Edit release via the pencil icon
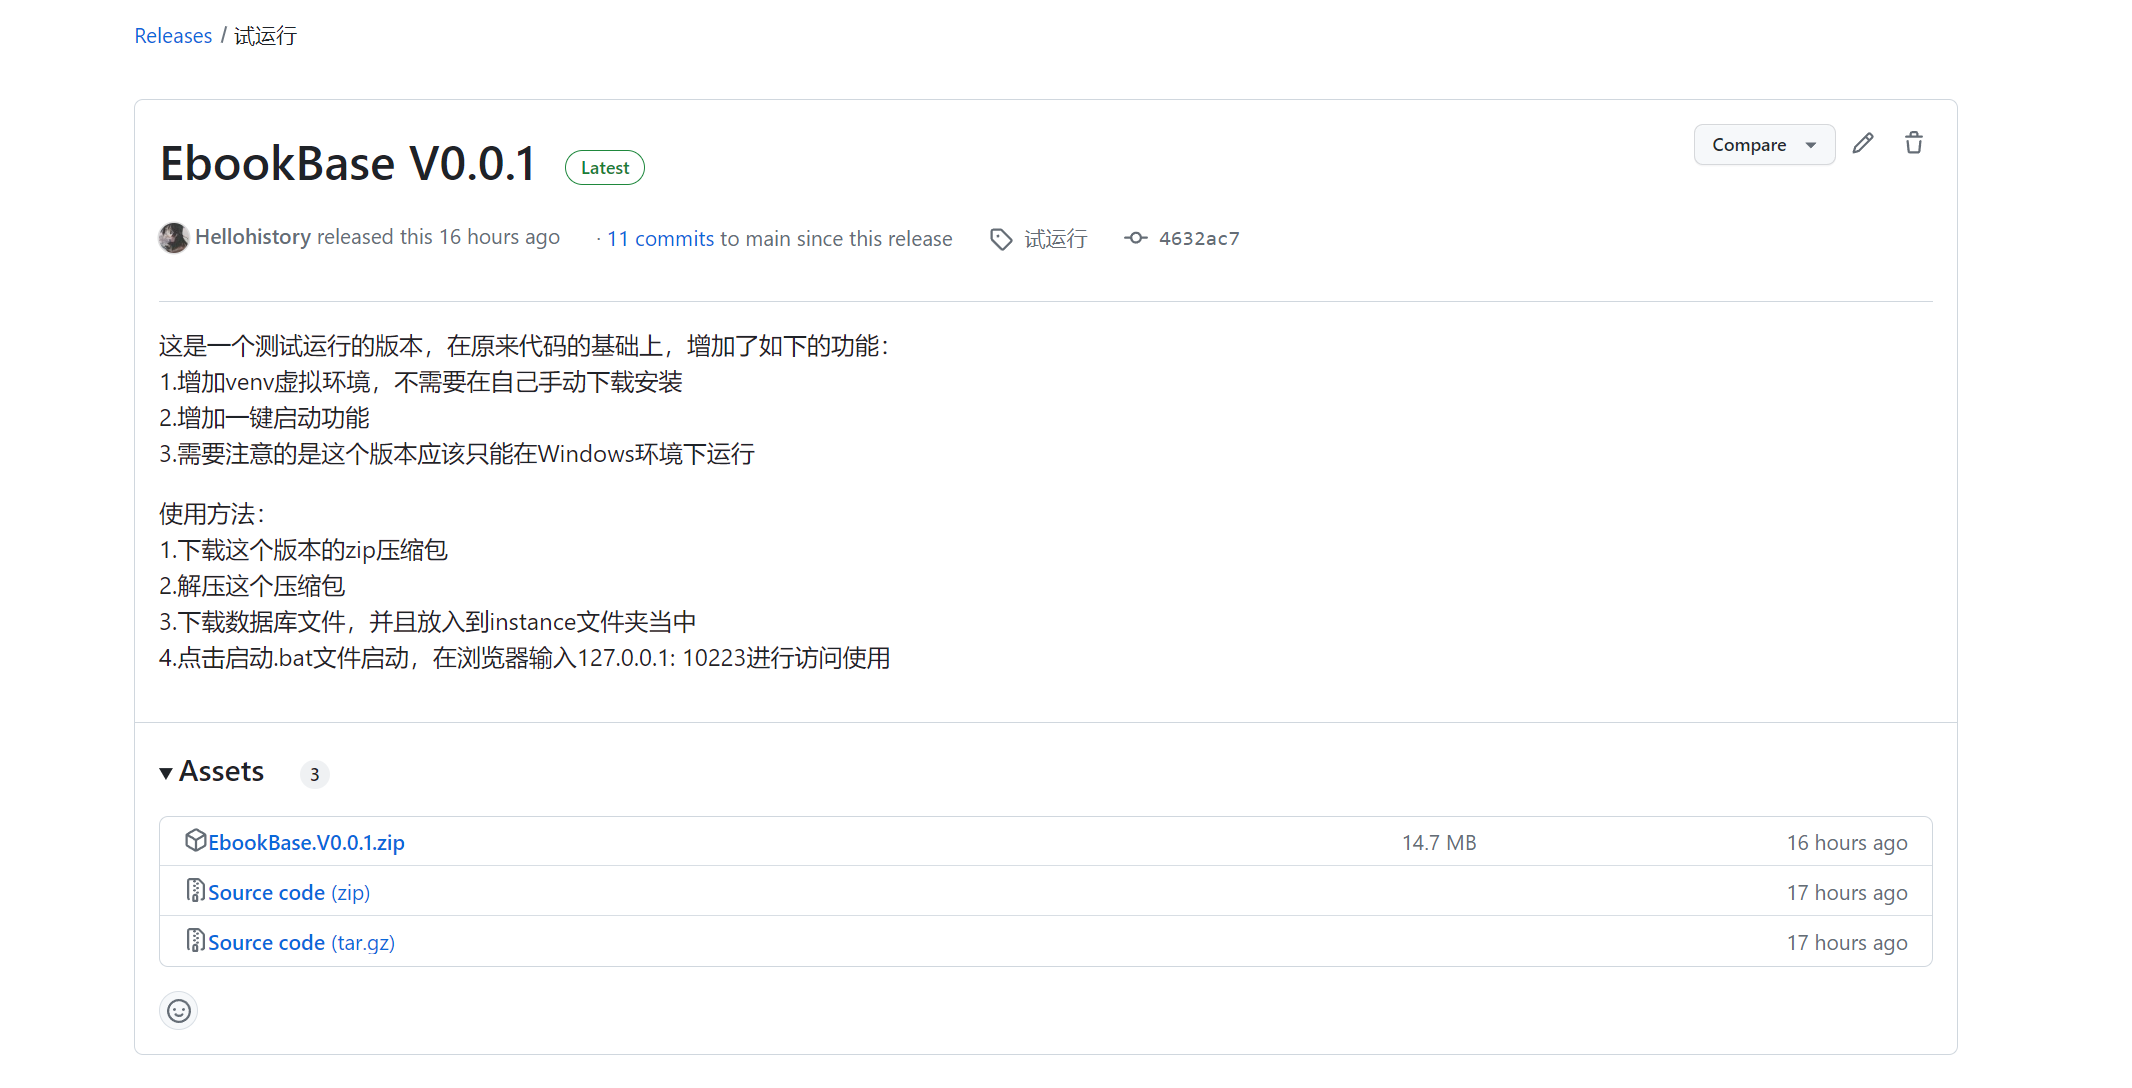The width and height of the screenshot is (2132, 1088). tap(1862, 143)
